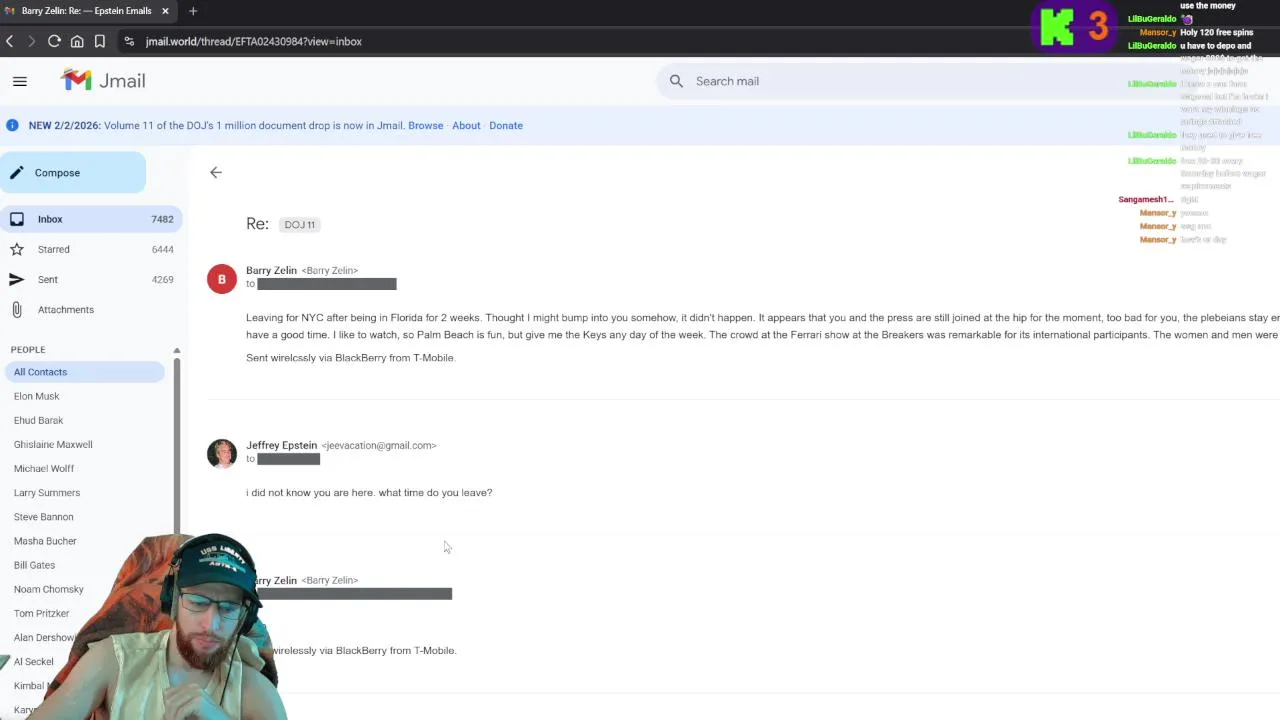Open the Attachments folder
The width and height of the screenshot is (1280, 720).
90,309
